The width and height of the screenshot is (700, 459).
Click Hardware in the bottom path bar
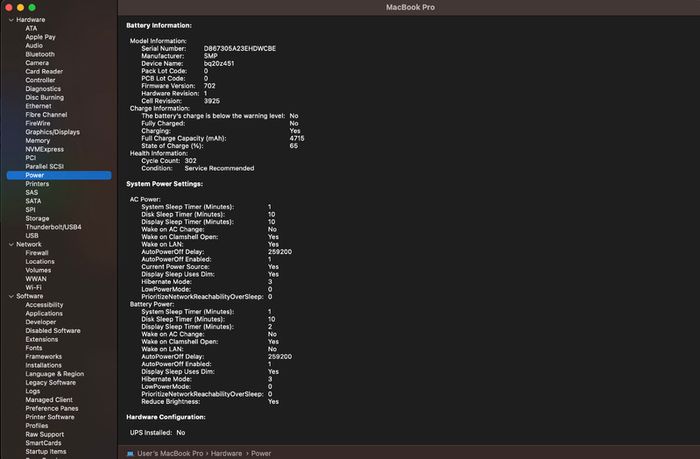click(x=226, y=453)
